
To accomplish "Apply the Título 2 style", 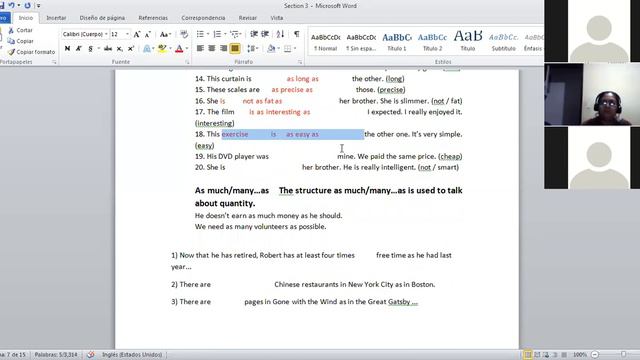I will (x=432, y=42).
